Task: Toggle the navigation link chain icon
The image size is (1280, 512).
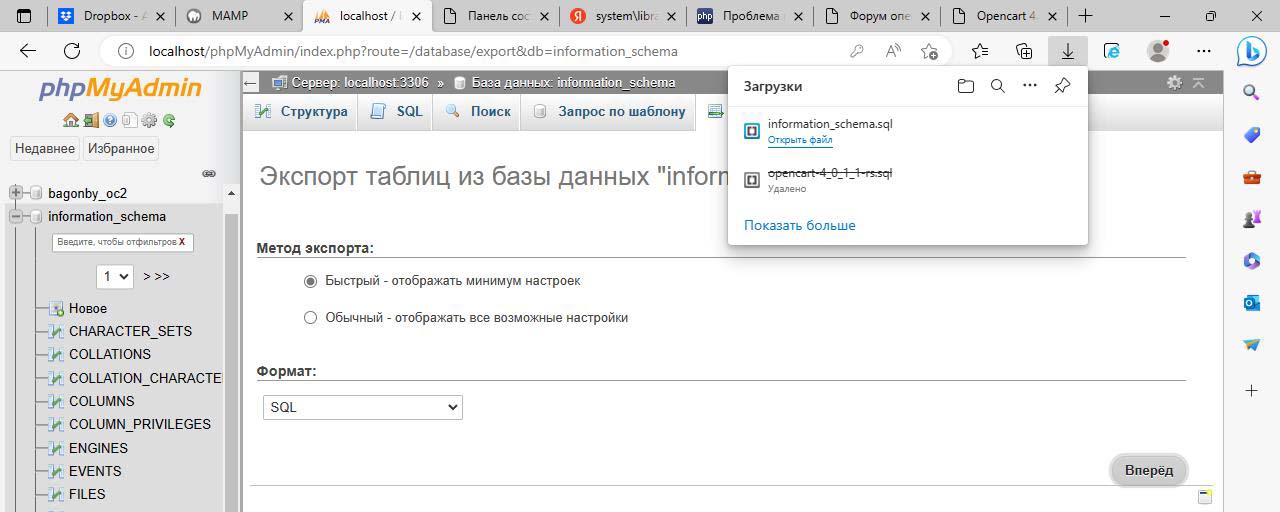Action: [x=209, y=173]
